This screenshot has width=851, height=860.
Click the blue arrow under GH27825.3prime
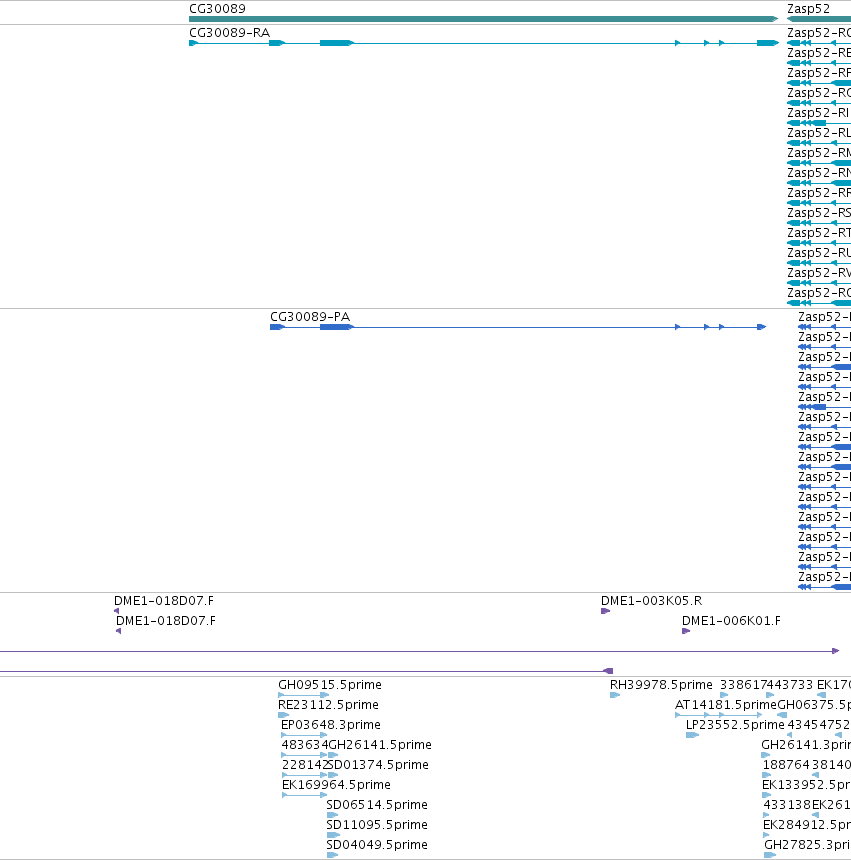[770, 855]
